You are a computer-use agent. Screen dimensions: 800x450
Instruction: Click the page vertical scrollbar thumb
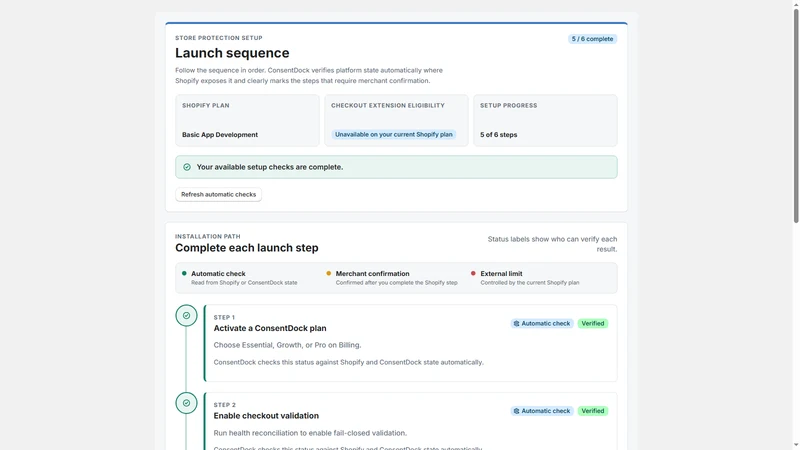coord(796,115)
